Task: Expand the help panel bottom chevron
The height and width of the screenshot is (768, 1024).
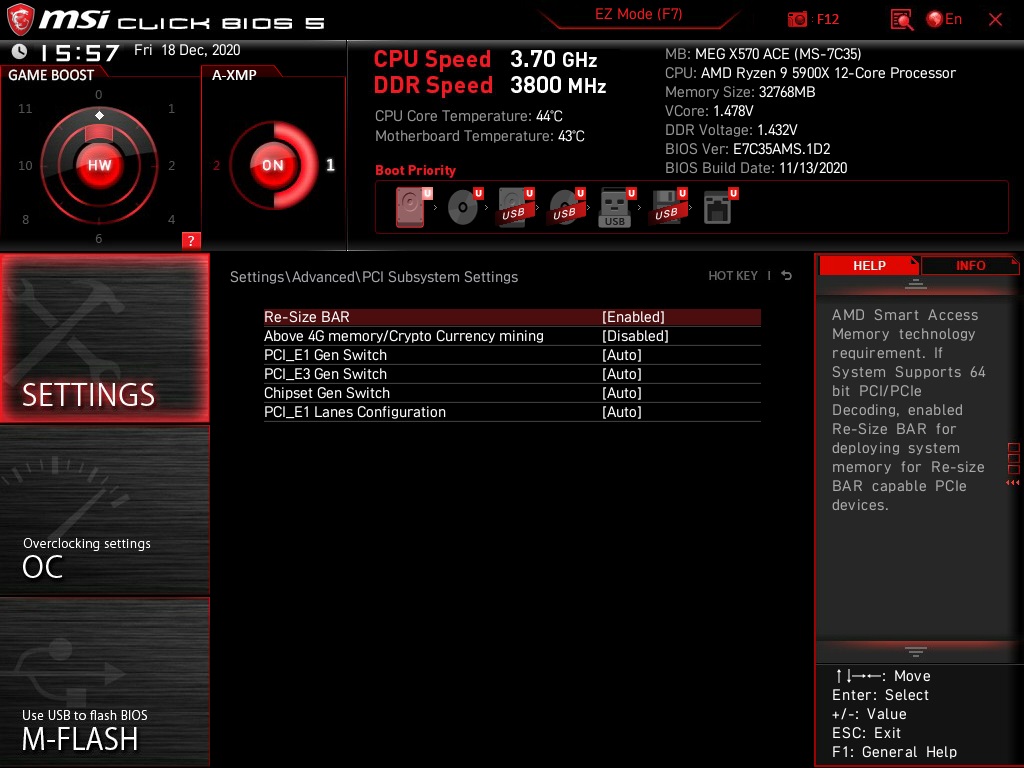Action: [915, 651]
